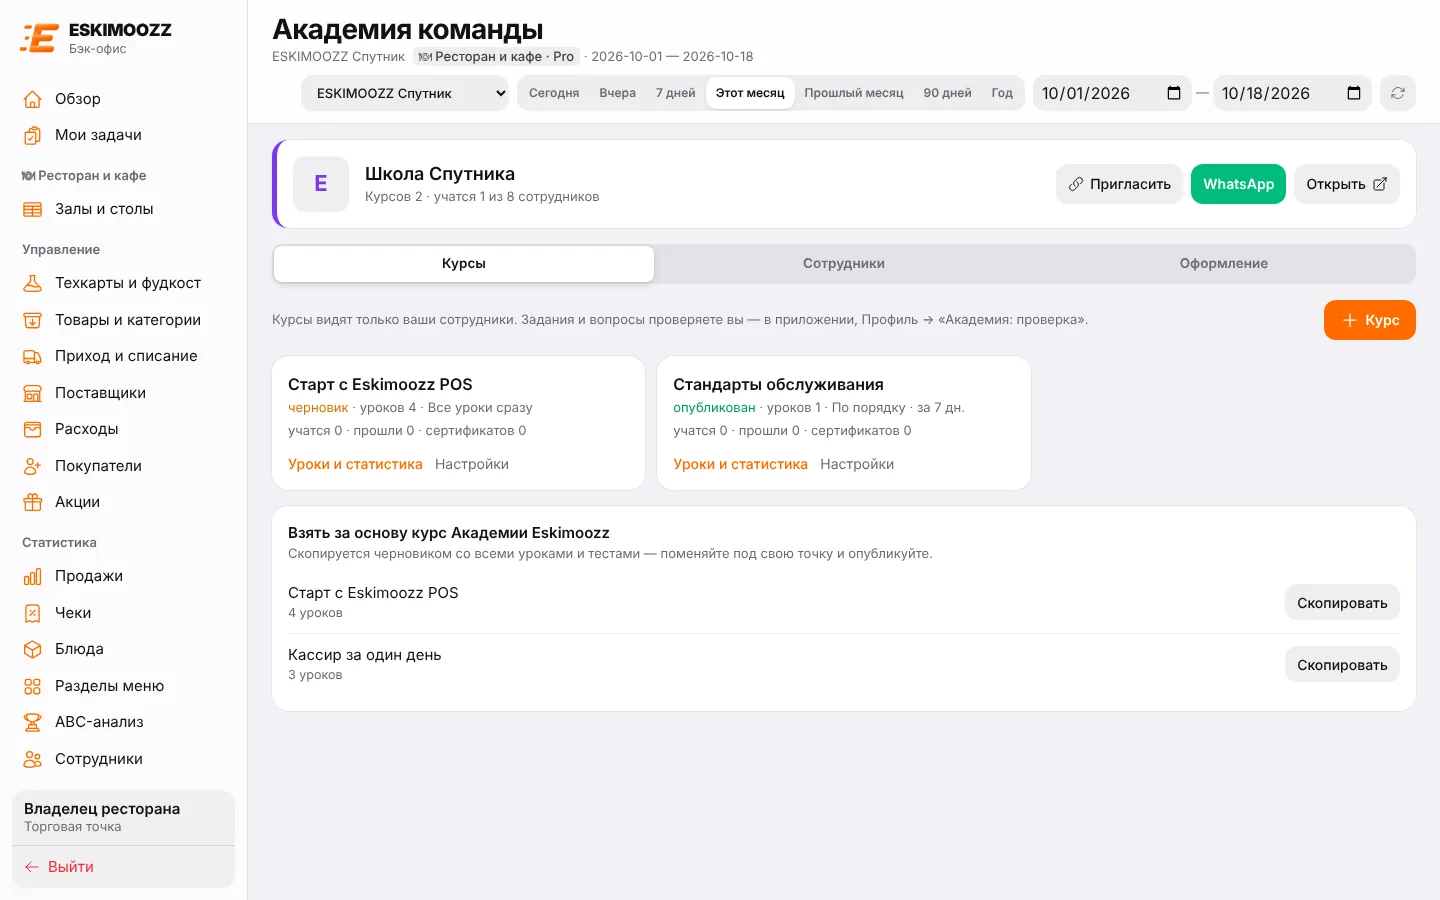
Task: Click the Eskimoozz logo icon
Action: click(x=39, y=38)
